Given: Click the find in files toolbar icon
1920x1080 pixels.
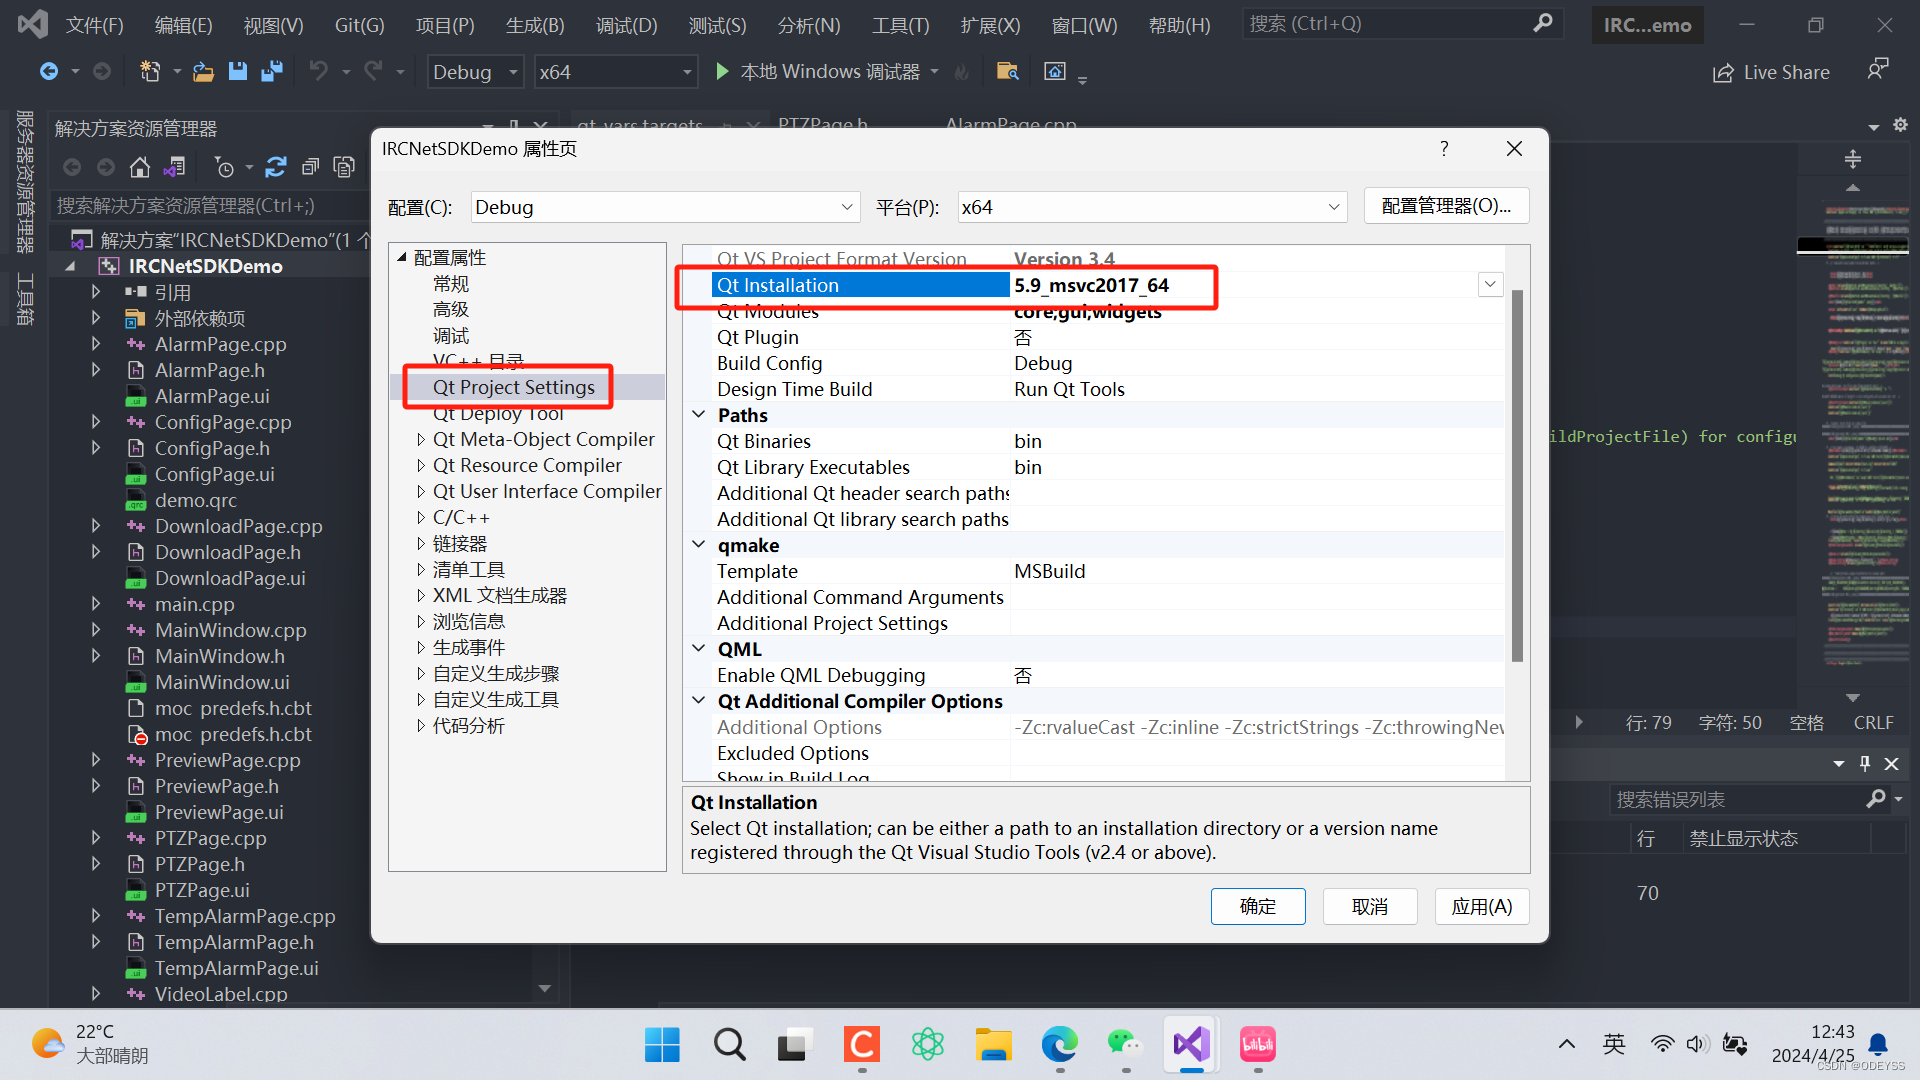Looking at the screenshot, I should [x=1007, y=71].
